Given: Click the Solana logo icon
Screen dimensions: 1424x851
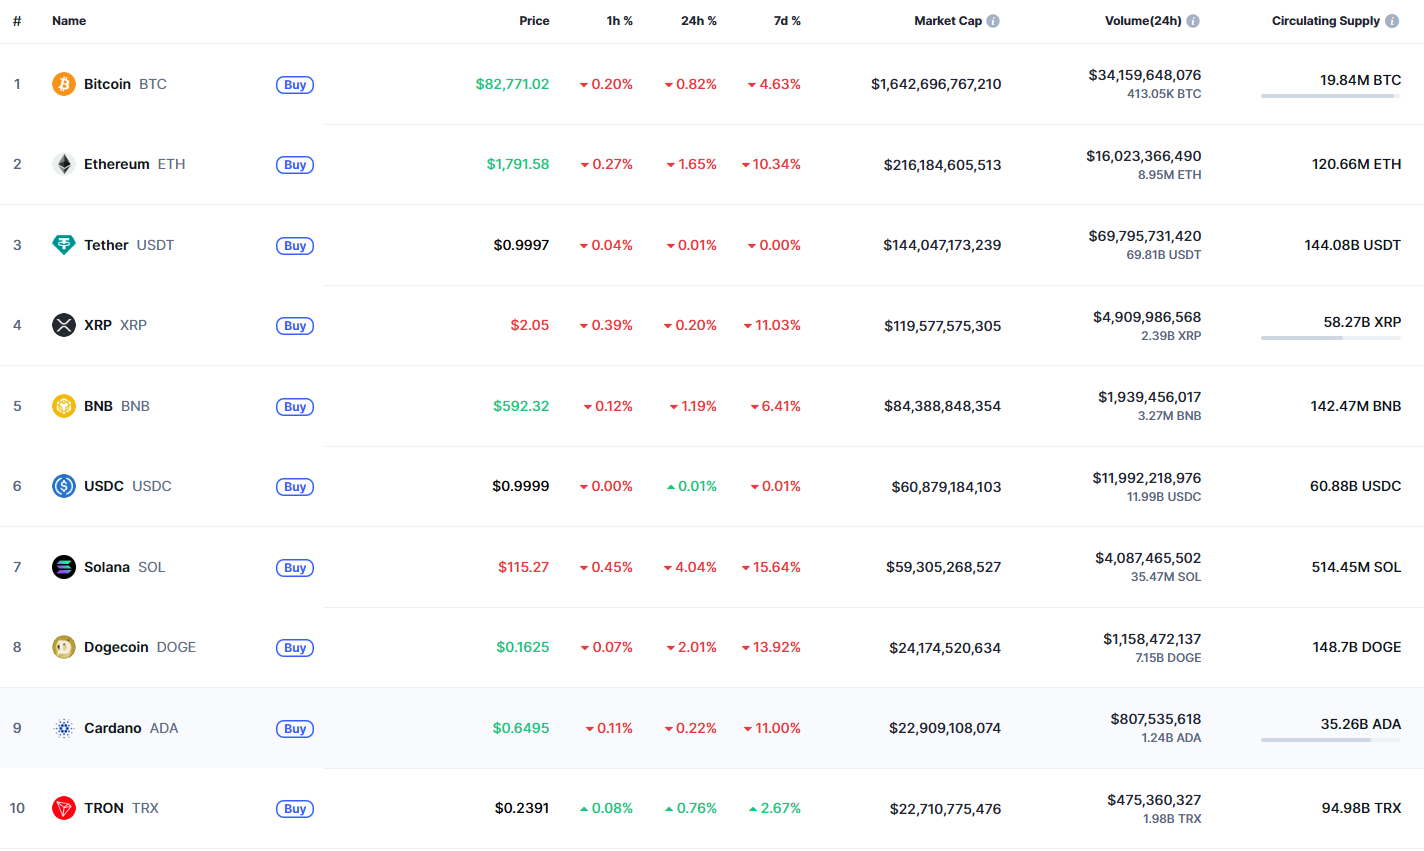Looking at the screenshot, I should [64, 567].
